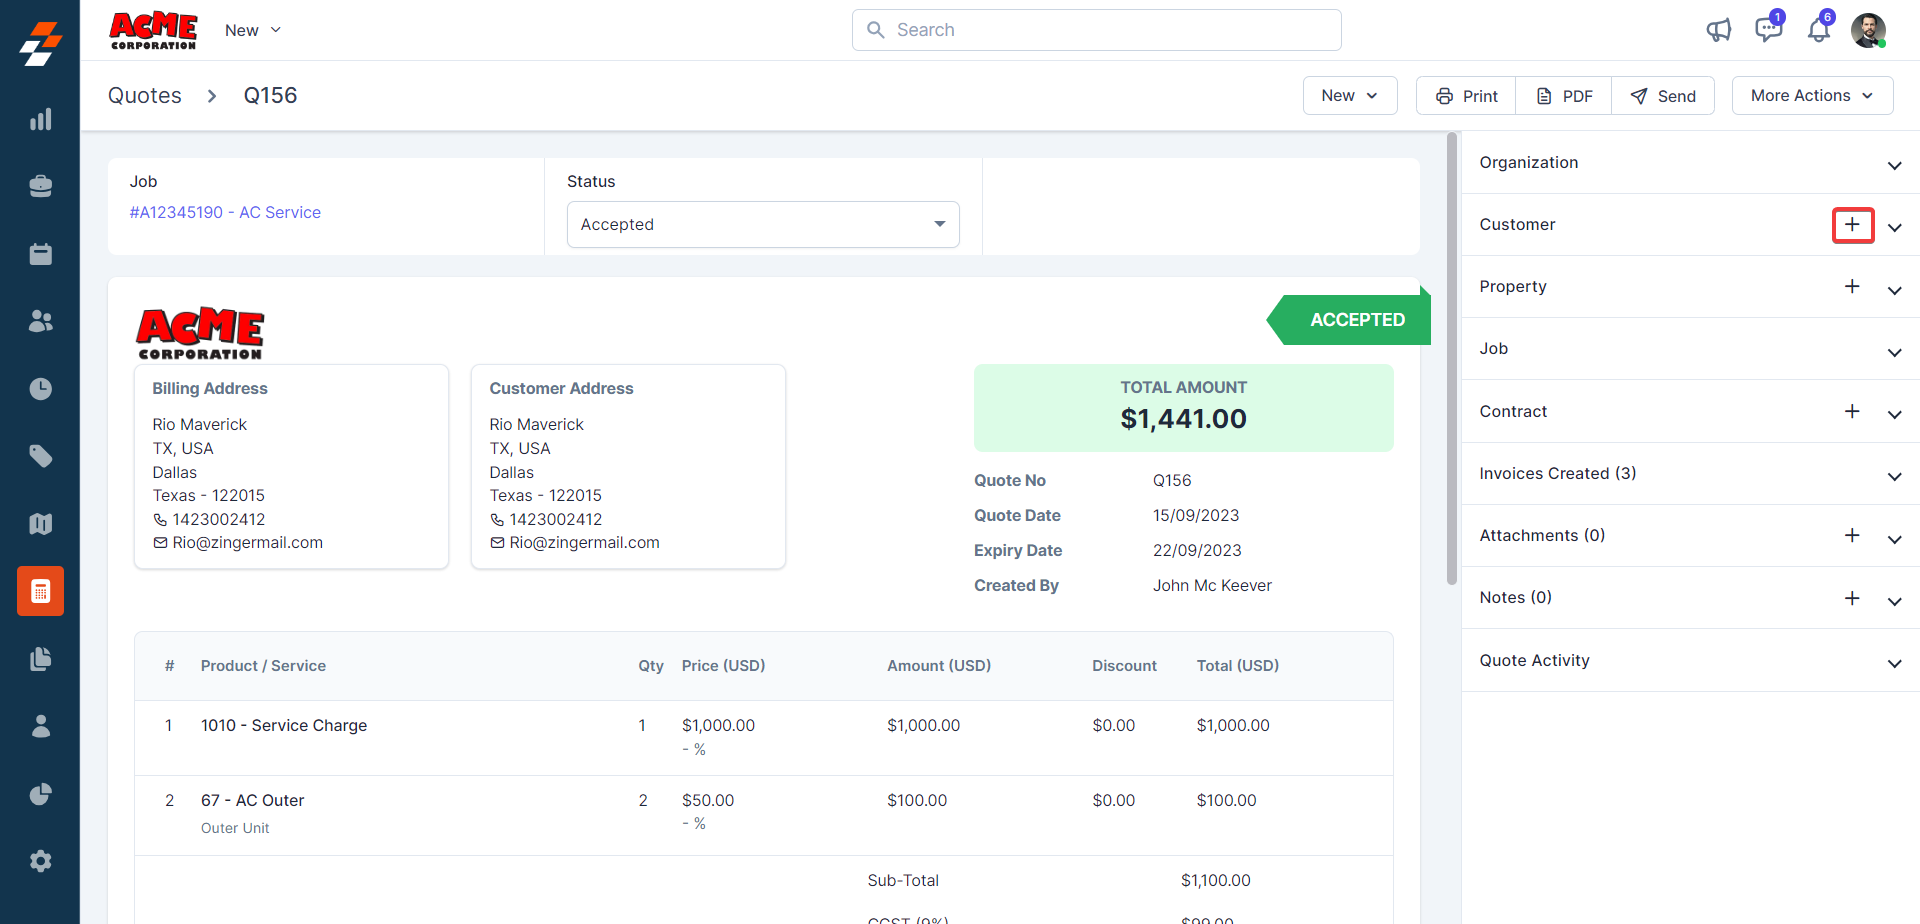Open the New menu beside the Acme logo
Viewport: 1920px width, 924px height.
(252, 30)
